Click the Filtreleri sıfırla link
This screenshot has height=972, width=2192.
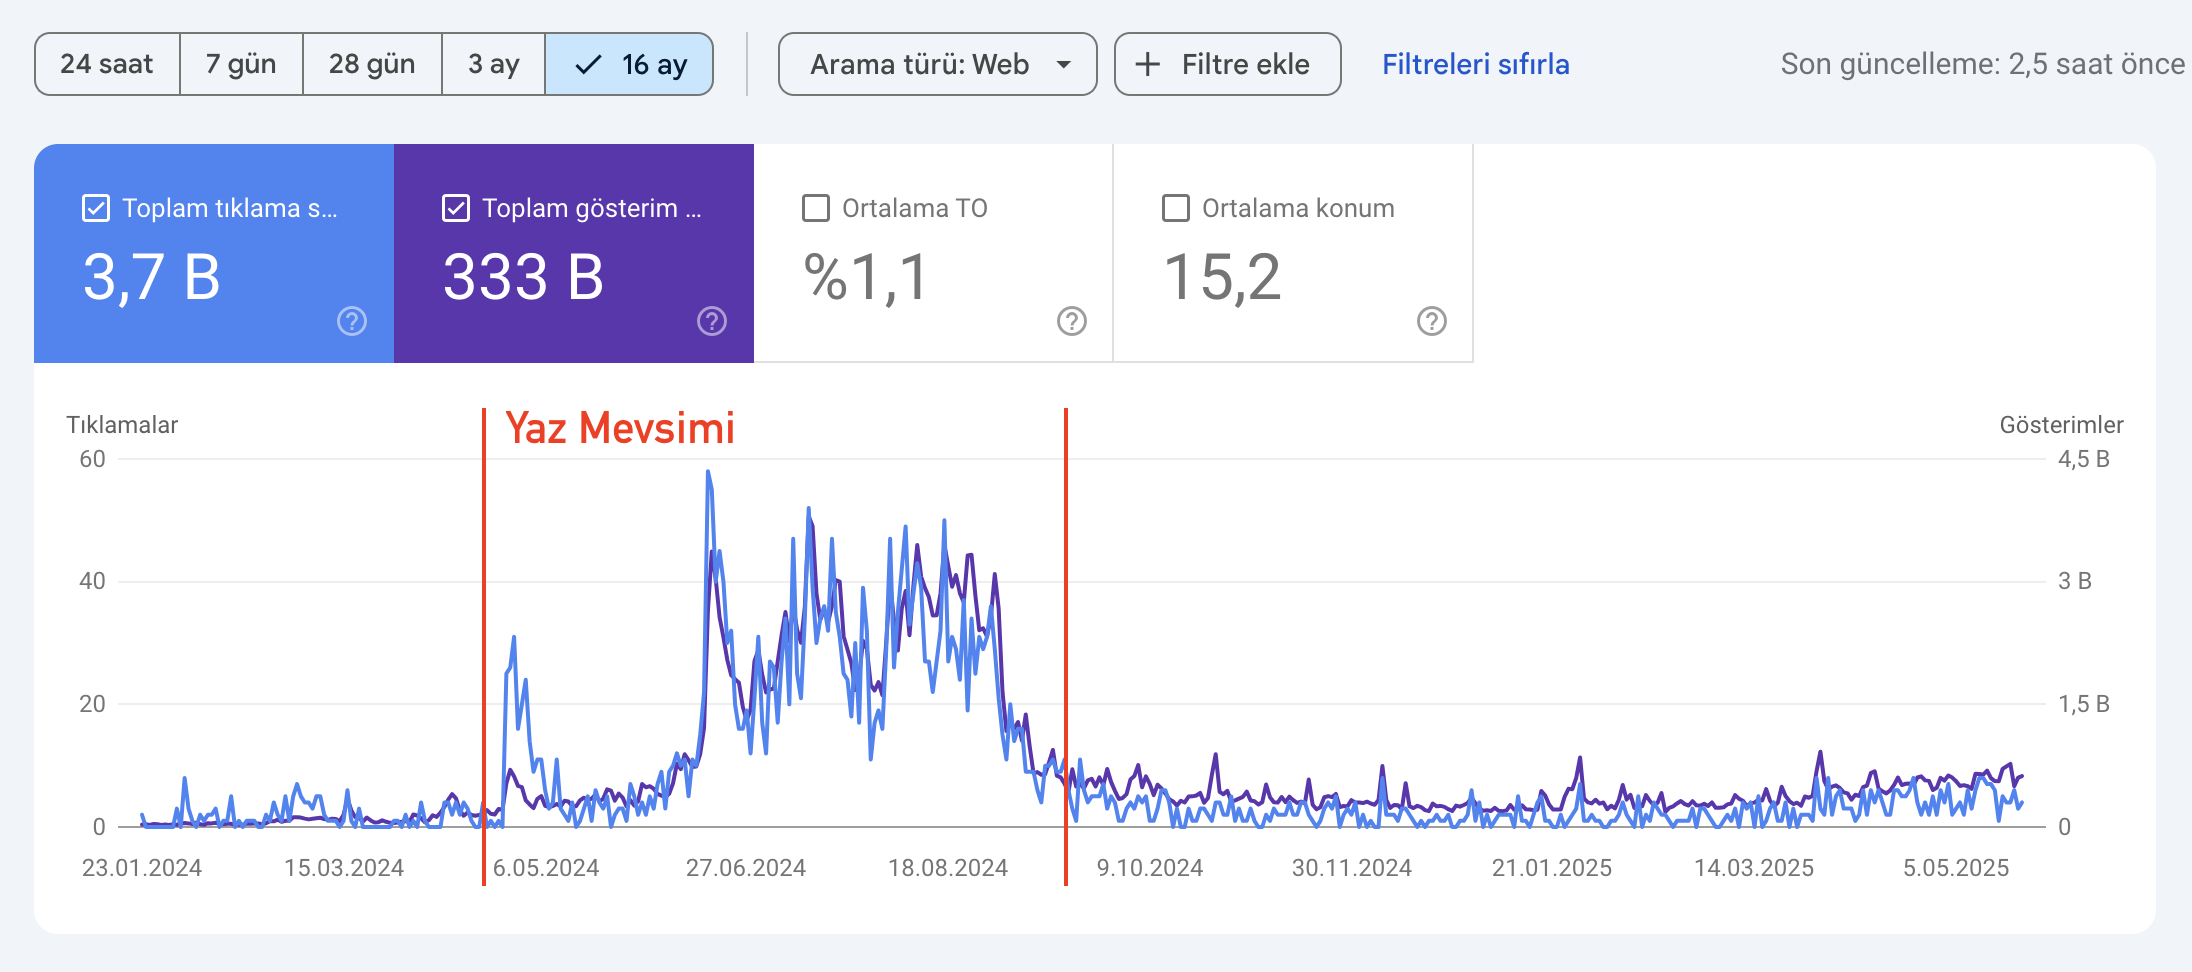coord(1476,64)
